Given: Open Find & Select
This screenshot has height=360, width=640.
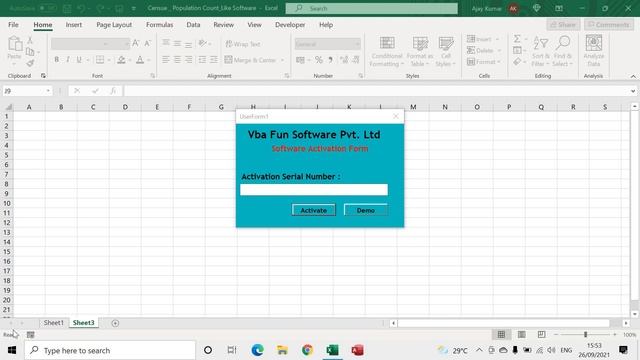Looking at the screenshot, I should pos(563,51).
